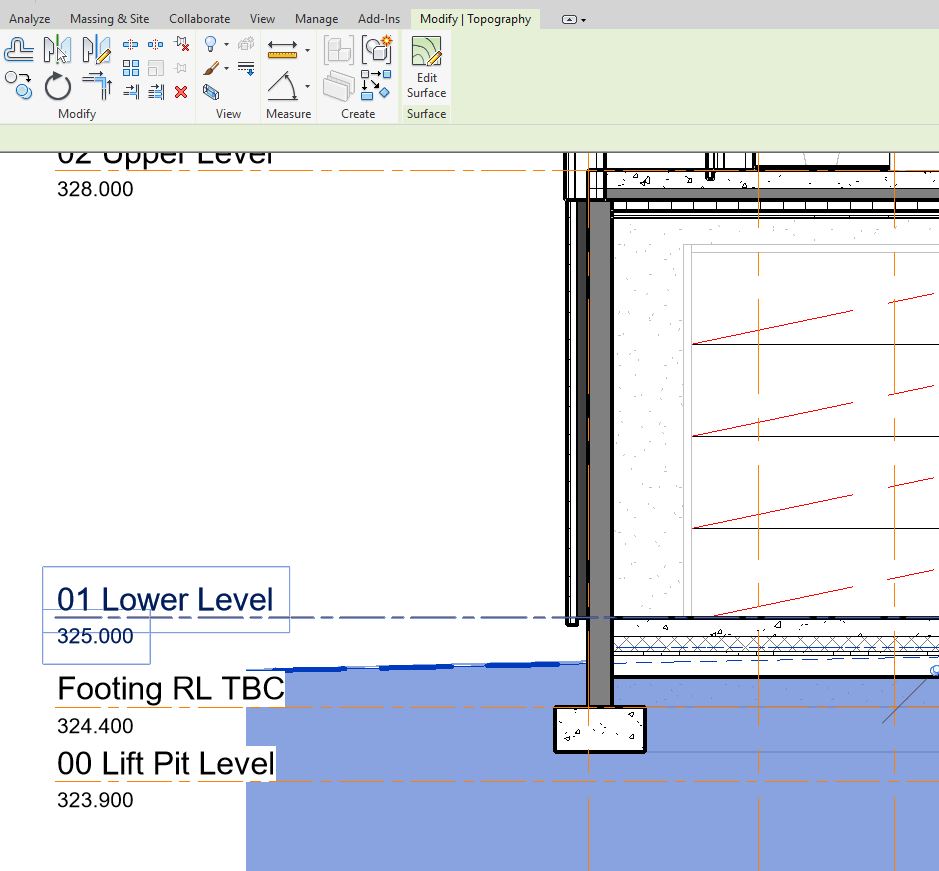Open the Massing & Site tab

[109, 18]
